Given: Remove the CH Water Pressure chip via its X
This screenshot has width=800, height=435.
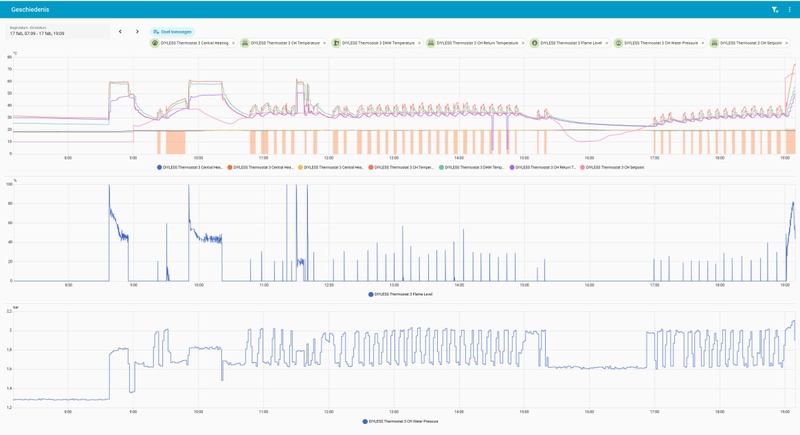Looking at the screenshot, I should tap(703, 43).
